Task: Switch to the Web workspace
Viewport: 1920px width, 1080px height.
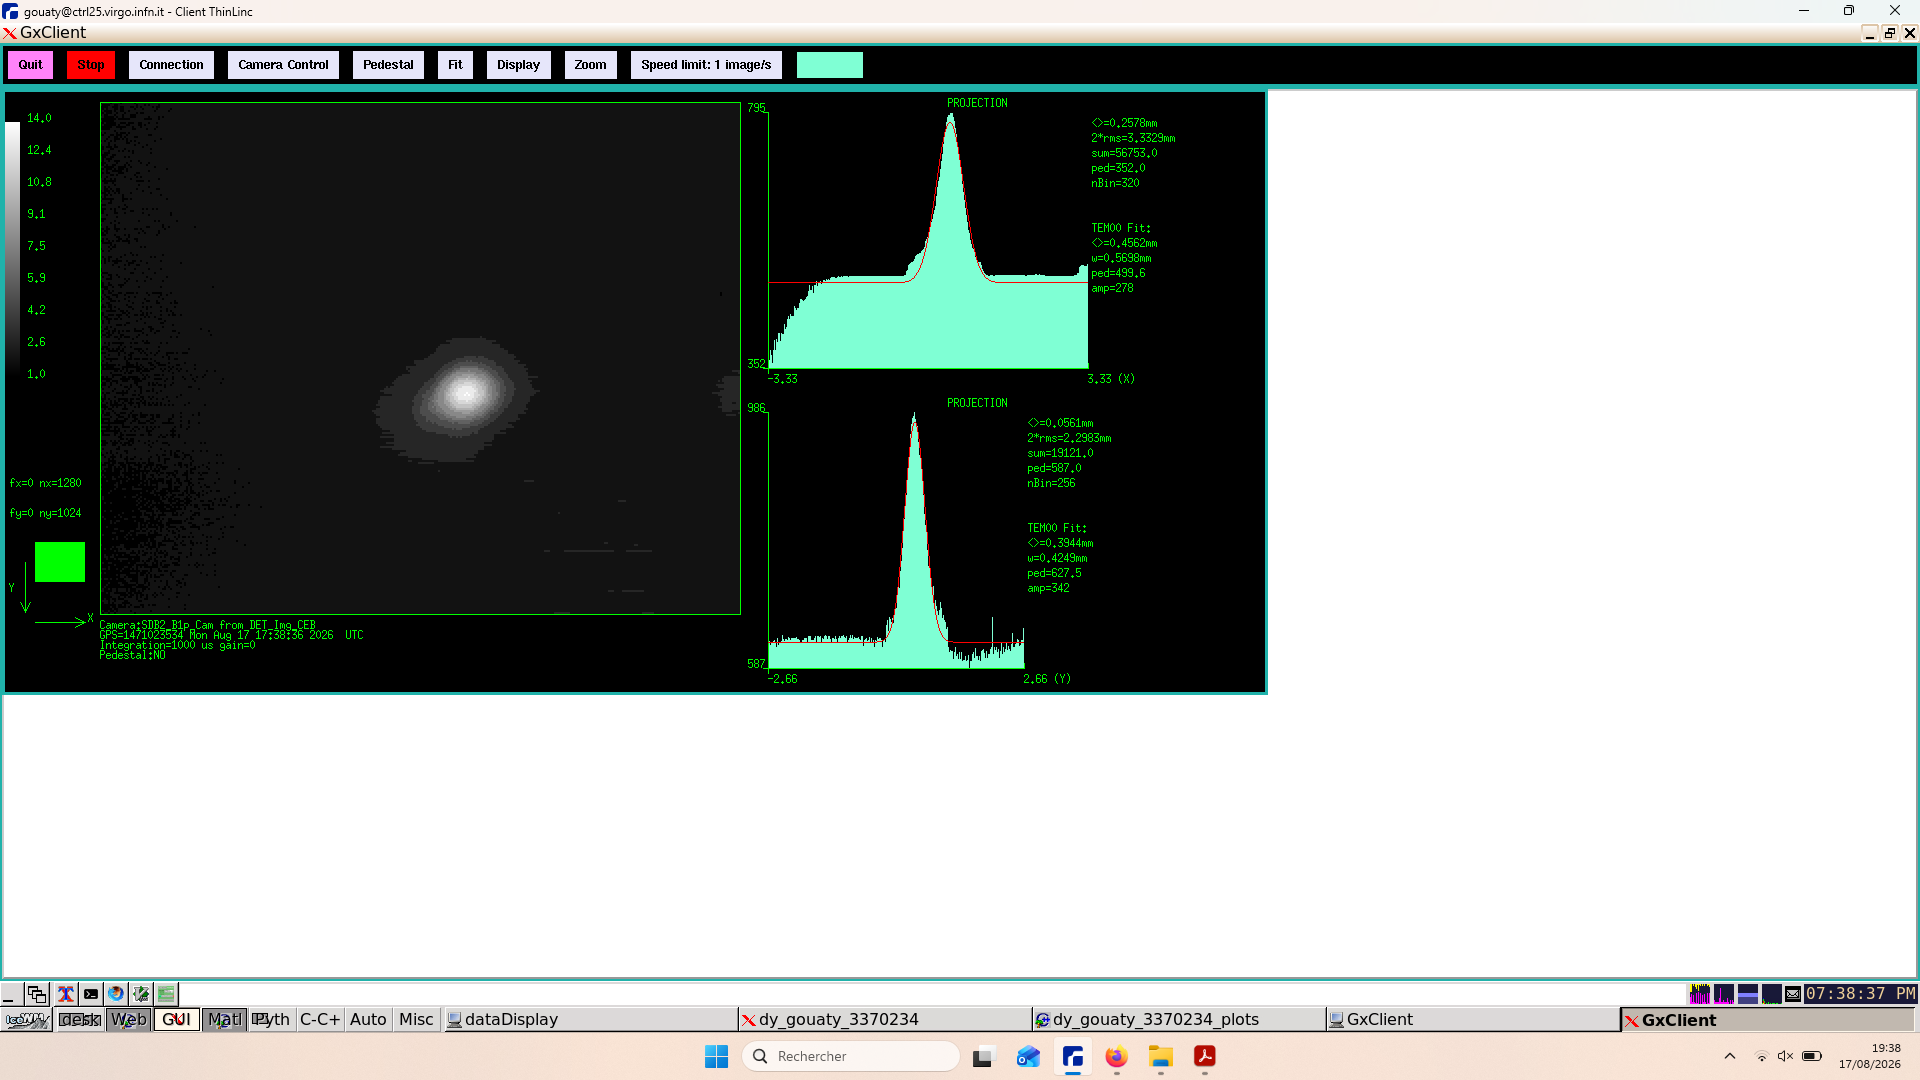Action: coord(128,1020)
